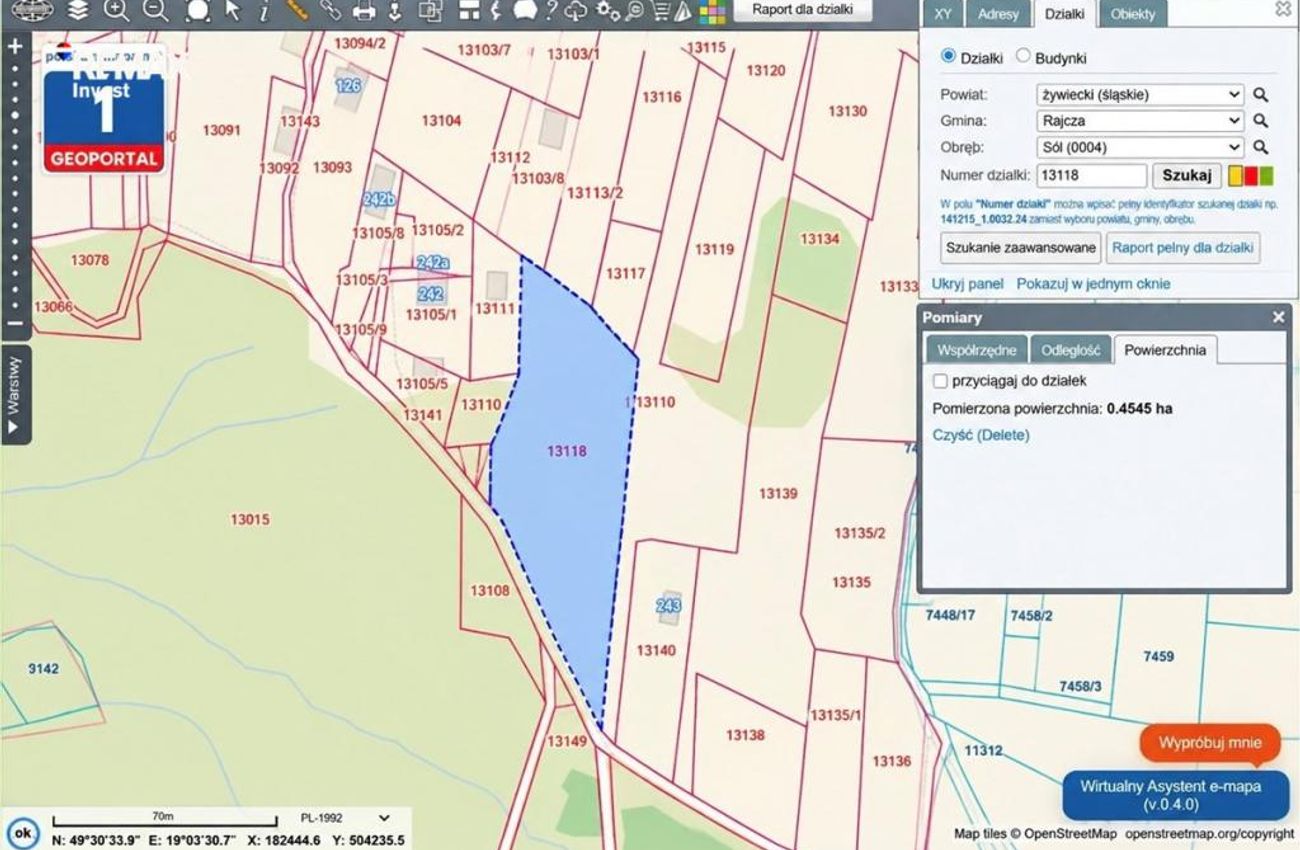
Task: Click the printer icon in toolbar
Action: click(x=365, y=11)
